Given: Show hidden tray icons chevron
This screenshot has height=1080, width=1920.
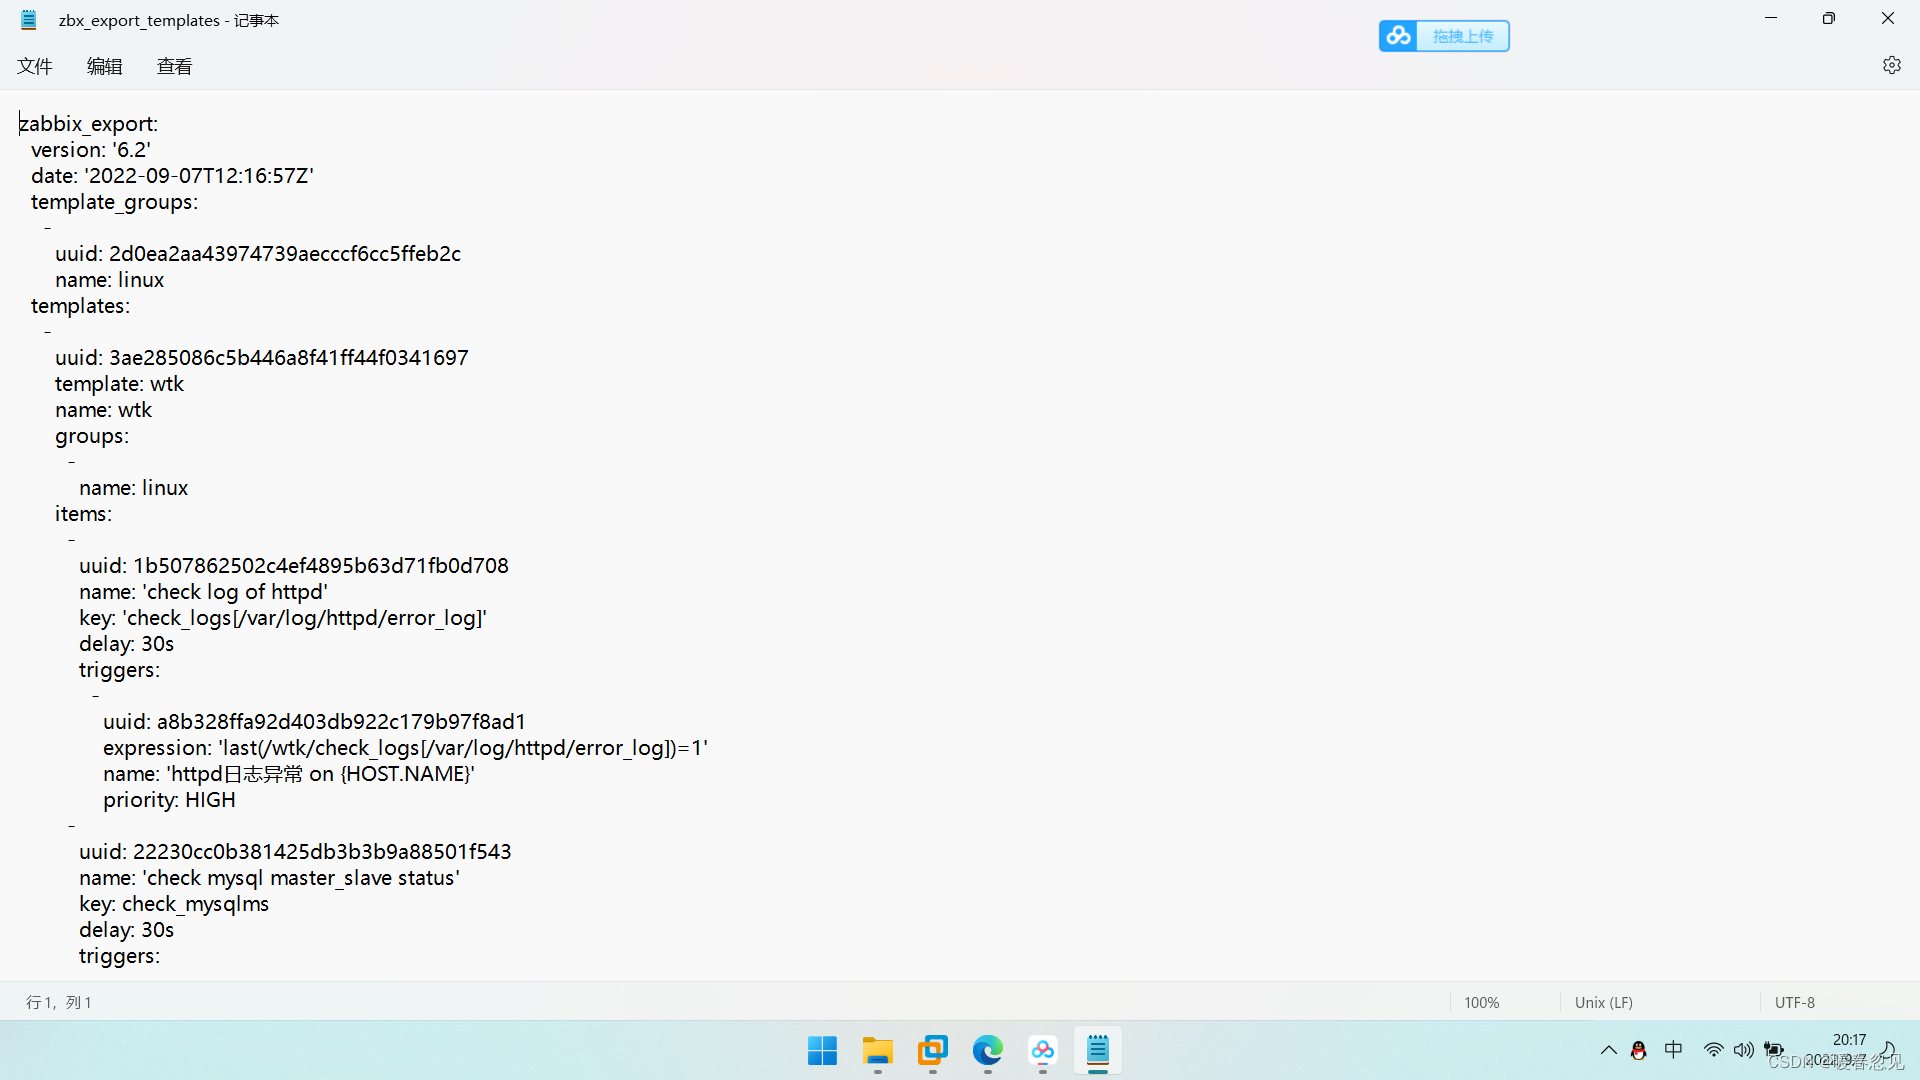Looking at the screenshot, I should (1609, 1050).
